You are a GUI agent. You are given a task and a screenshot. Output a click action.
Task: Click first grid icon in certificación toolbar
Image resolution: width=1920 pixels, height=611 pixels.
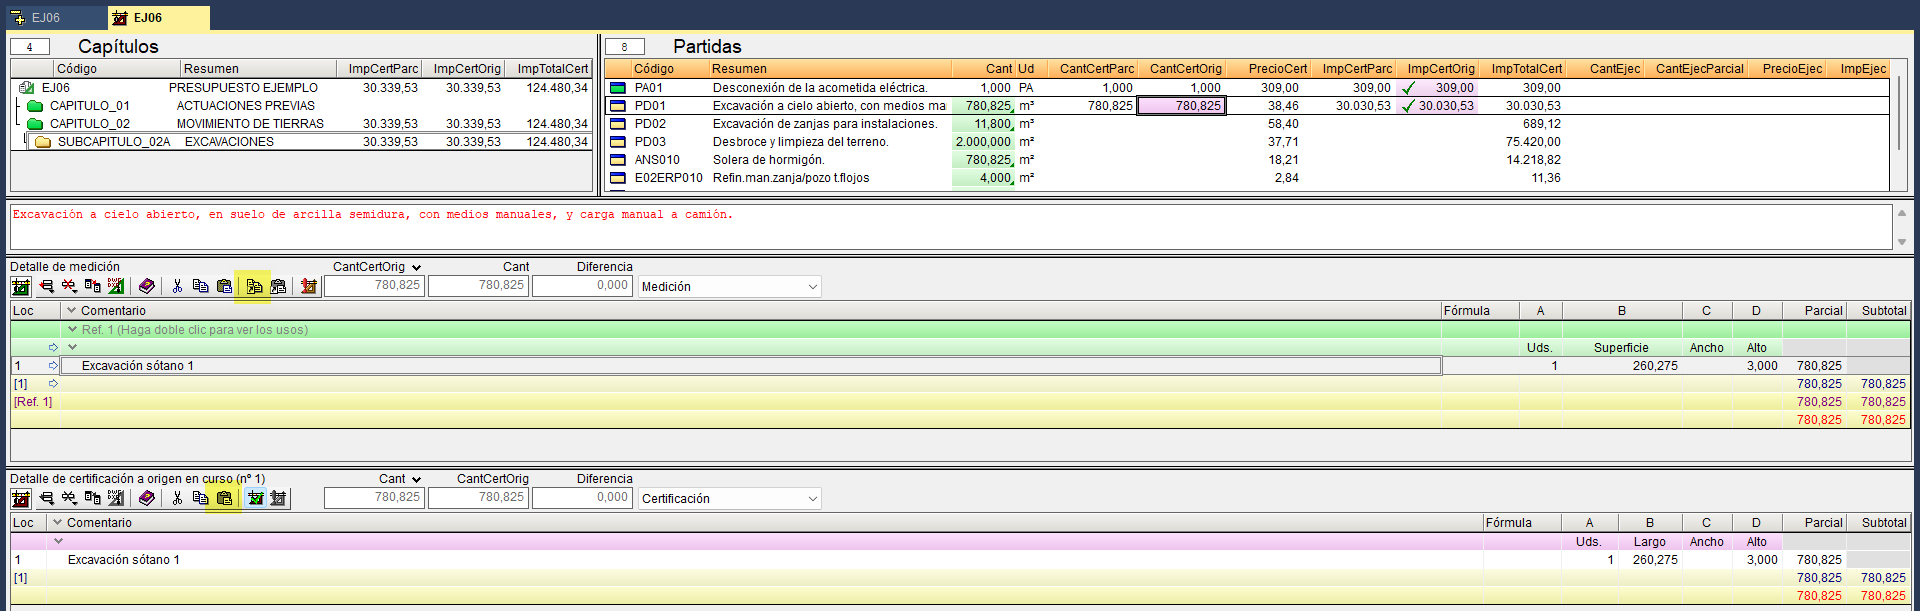point(20,498)
